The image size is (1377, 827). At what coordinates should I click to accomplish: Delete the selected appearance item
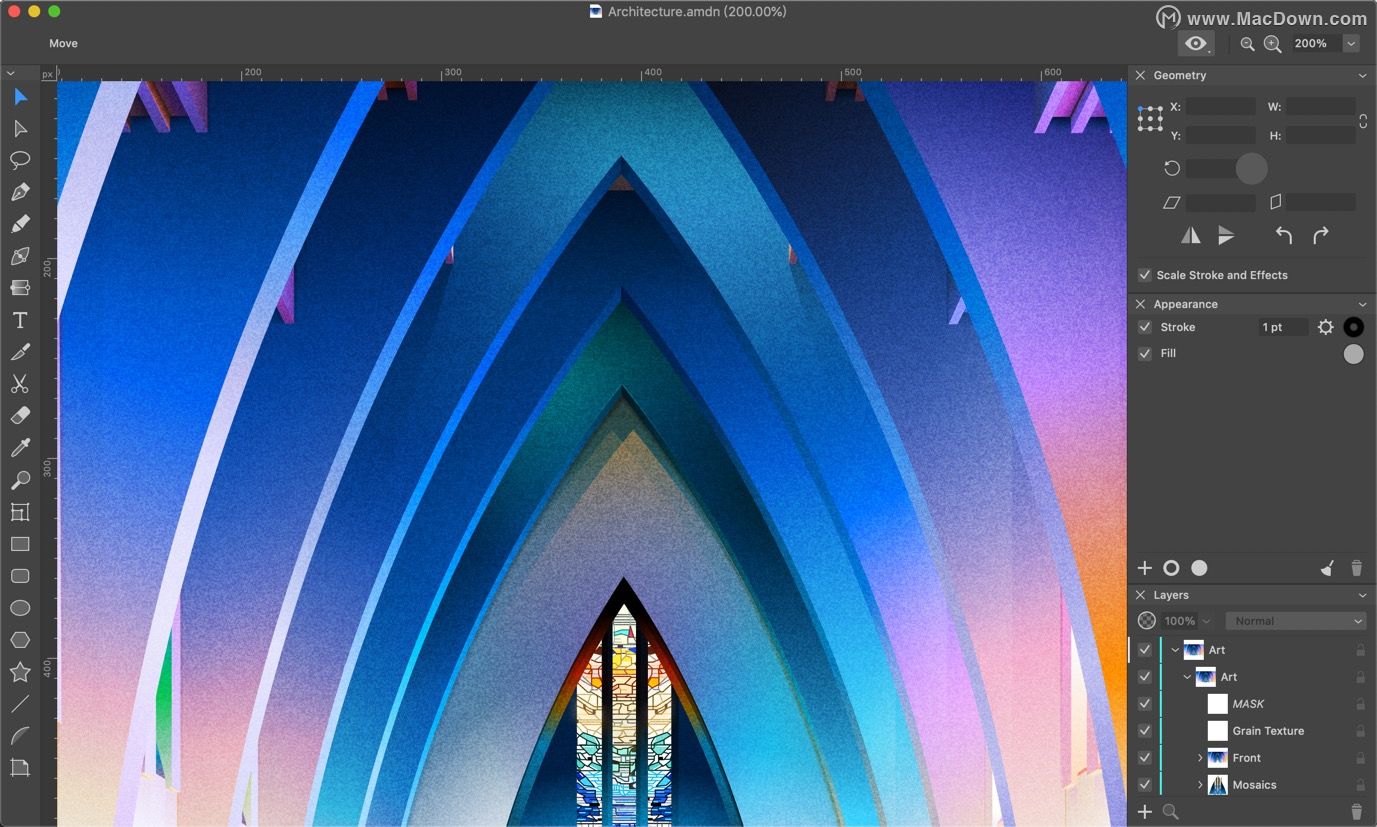click(1357, 568)
